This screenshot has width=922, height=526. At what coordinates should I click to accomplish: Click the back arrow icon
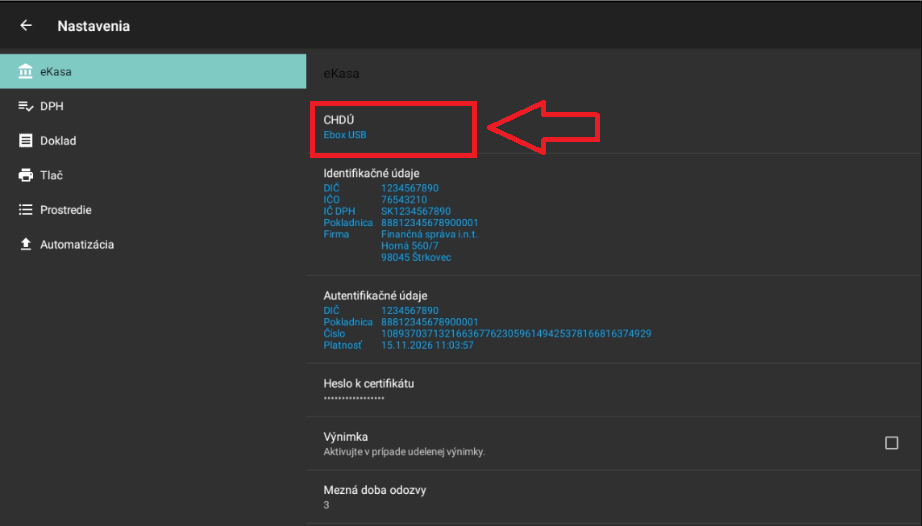26,26
